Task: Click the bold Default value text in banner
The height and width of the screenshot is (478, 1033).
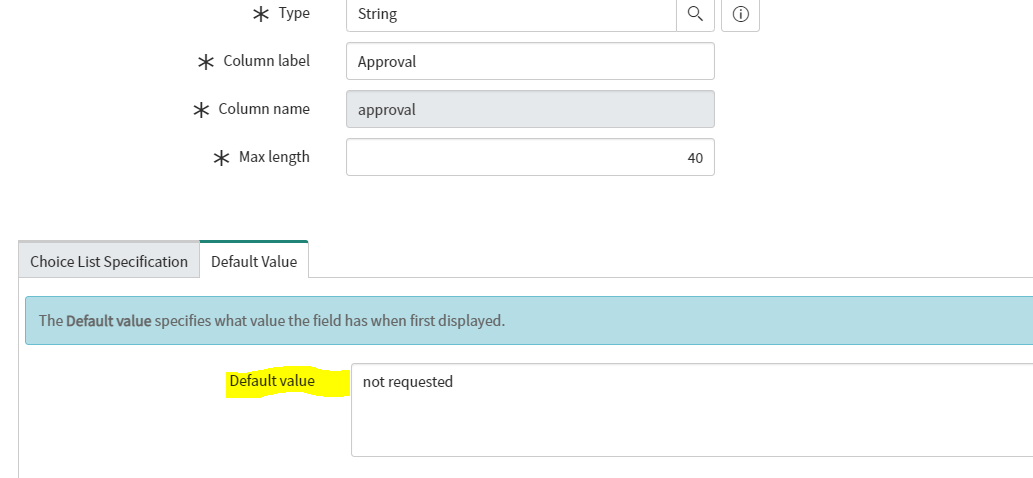Action: pyautogui.click(x=109, y=321)
